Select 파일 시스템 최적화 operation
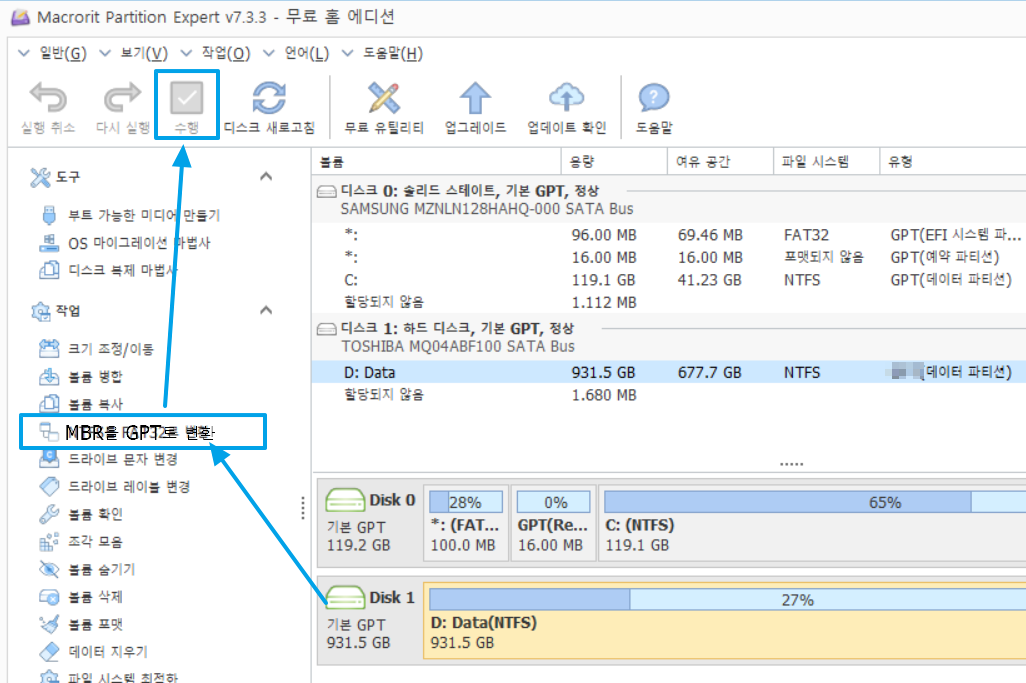The width and height of the screenshot is (1026, 683). point(109,677)
